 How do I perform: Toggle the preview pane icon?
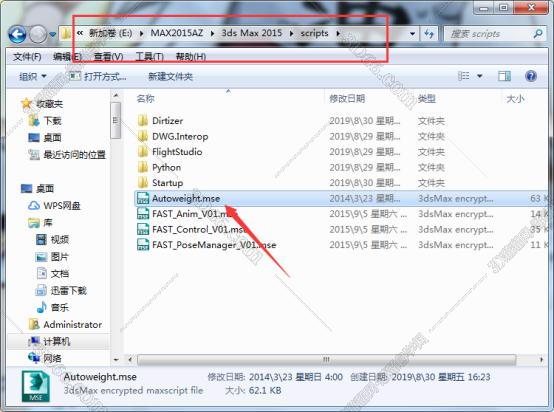click(x=504, y=76)
